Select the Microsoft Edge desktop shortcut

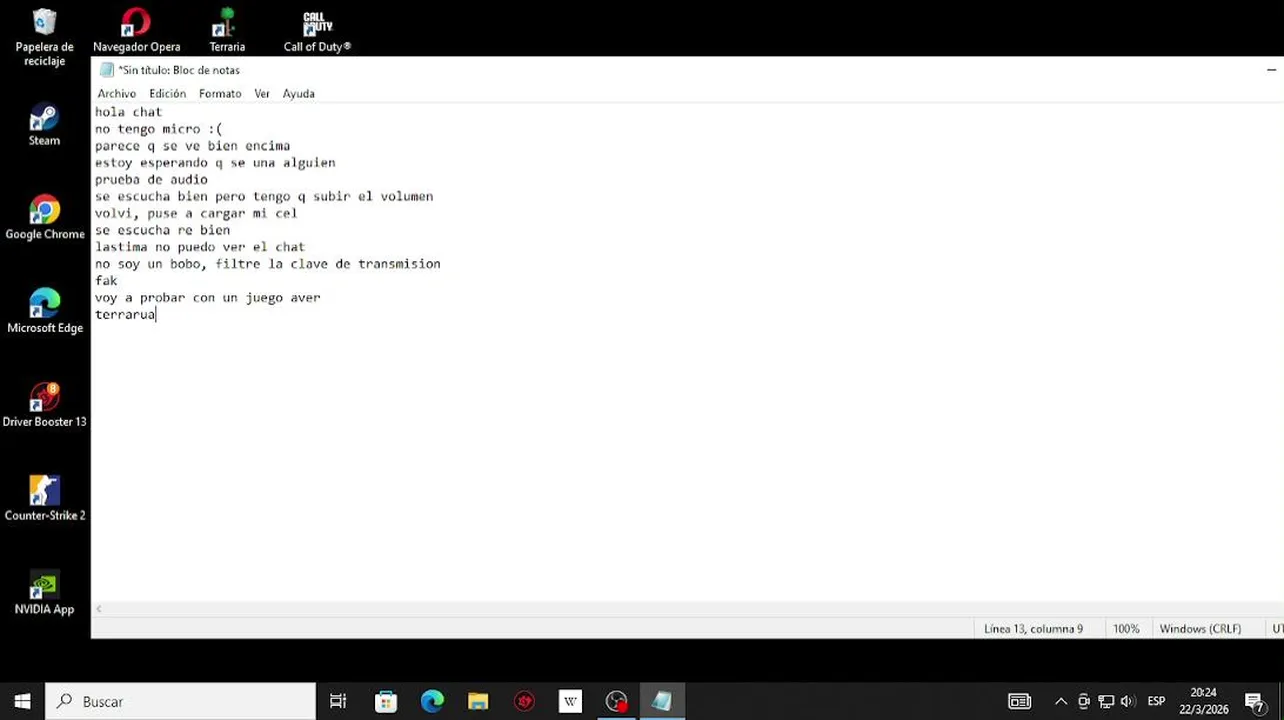pos(44,312)
